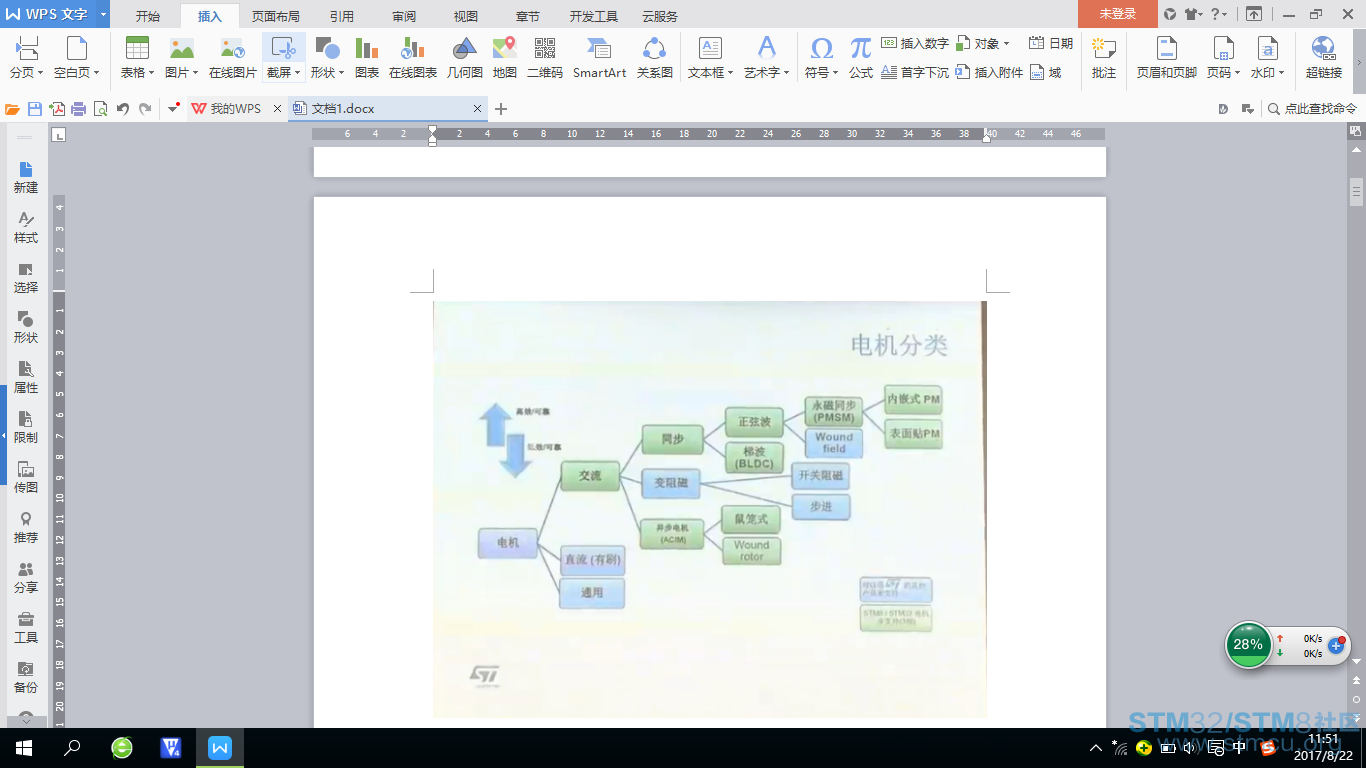Viewport: 1366px width, 768px height.
Task: Switch to the 开始 tab
Action: point(147,16)
